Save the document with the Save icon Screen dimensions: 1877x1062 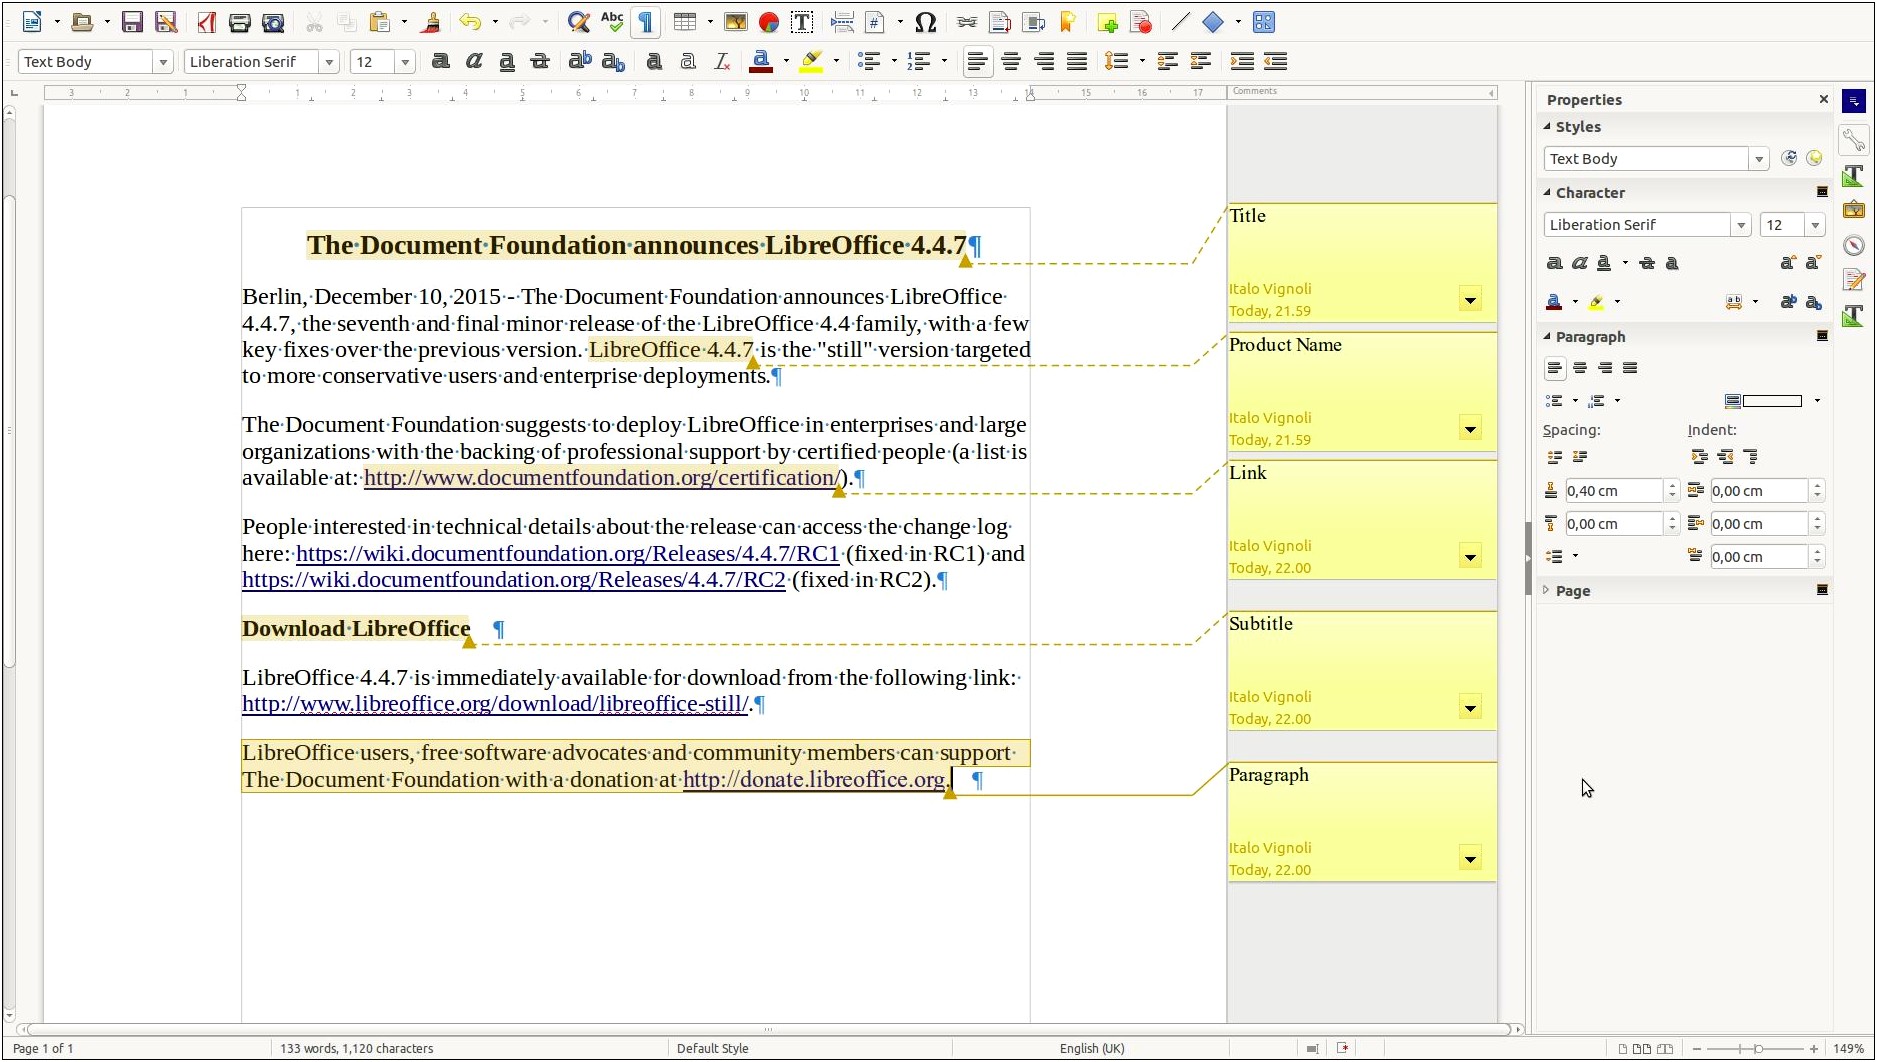click(132, 22)
